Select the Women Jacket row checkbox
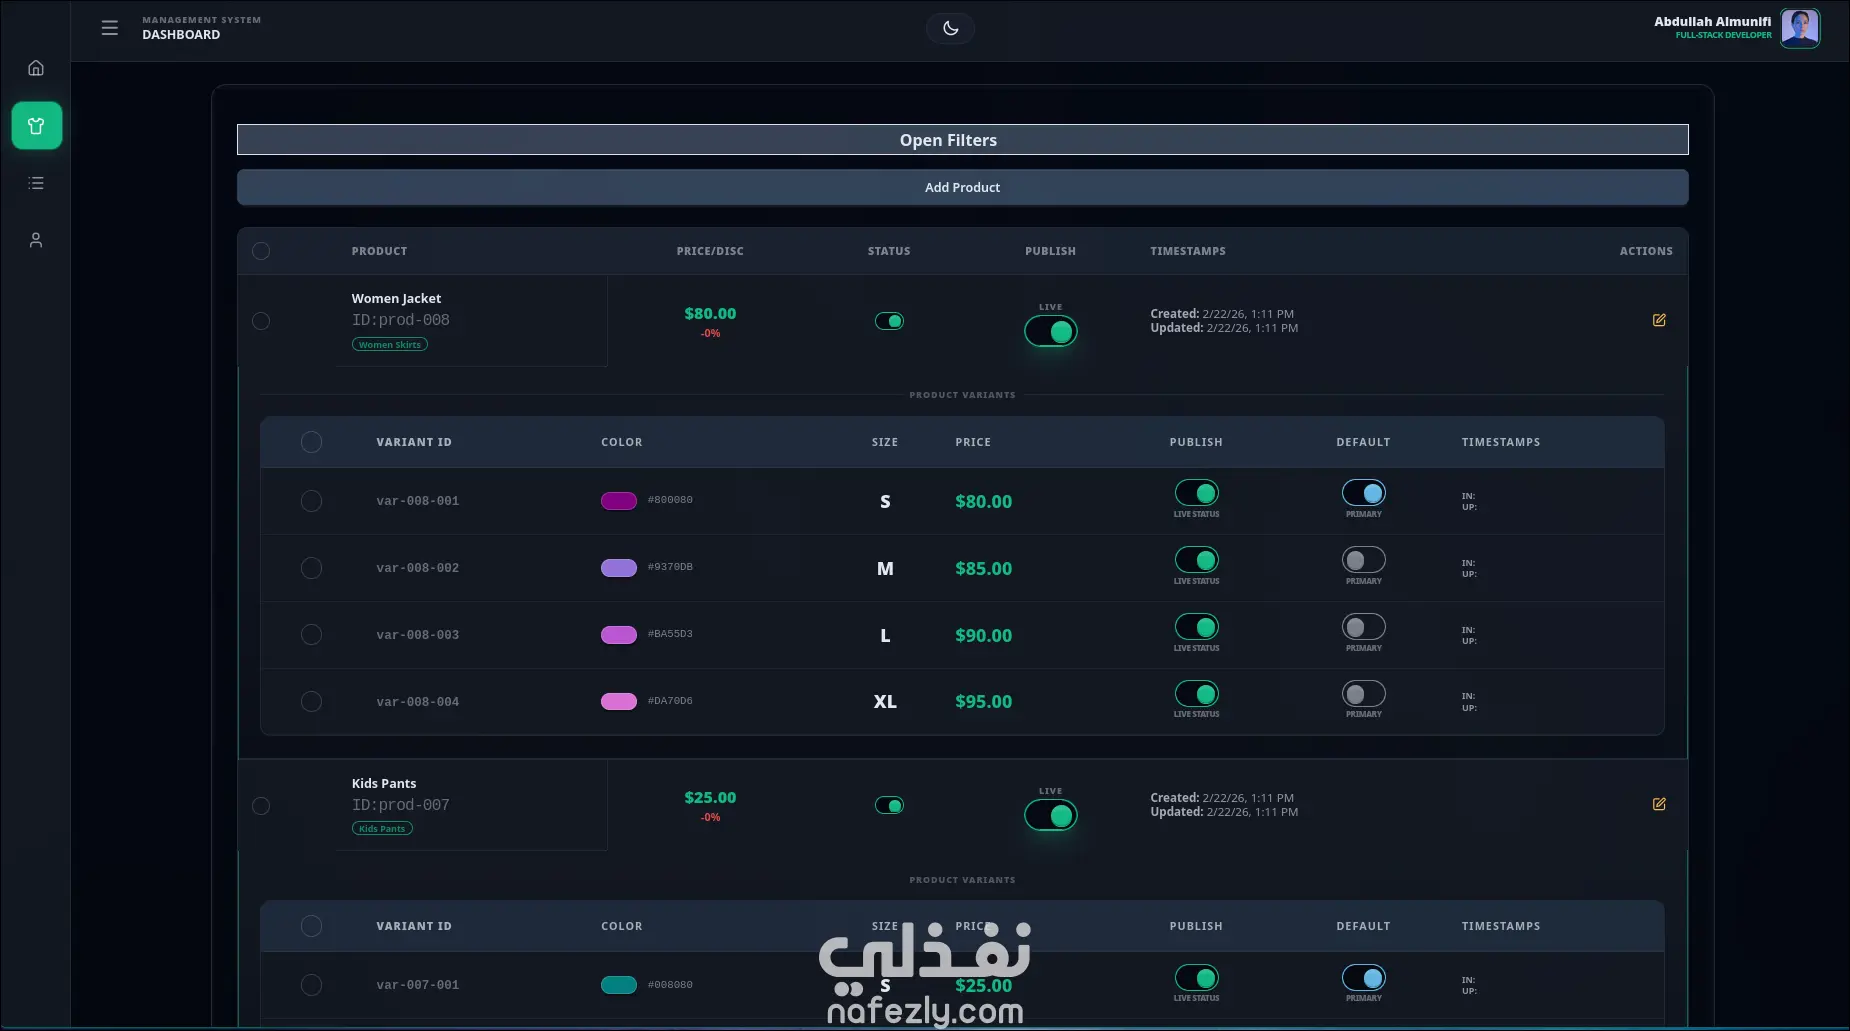The height and width of the screenshot is (1031, 1850). pyautogui.click(x=261, y=321)
